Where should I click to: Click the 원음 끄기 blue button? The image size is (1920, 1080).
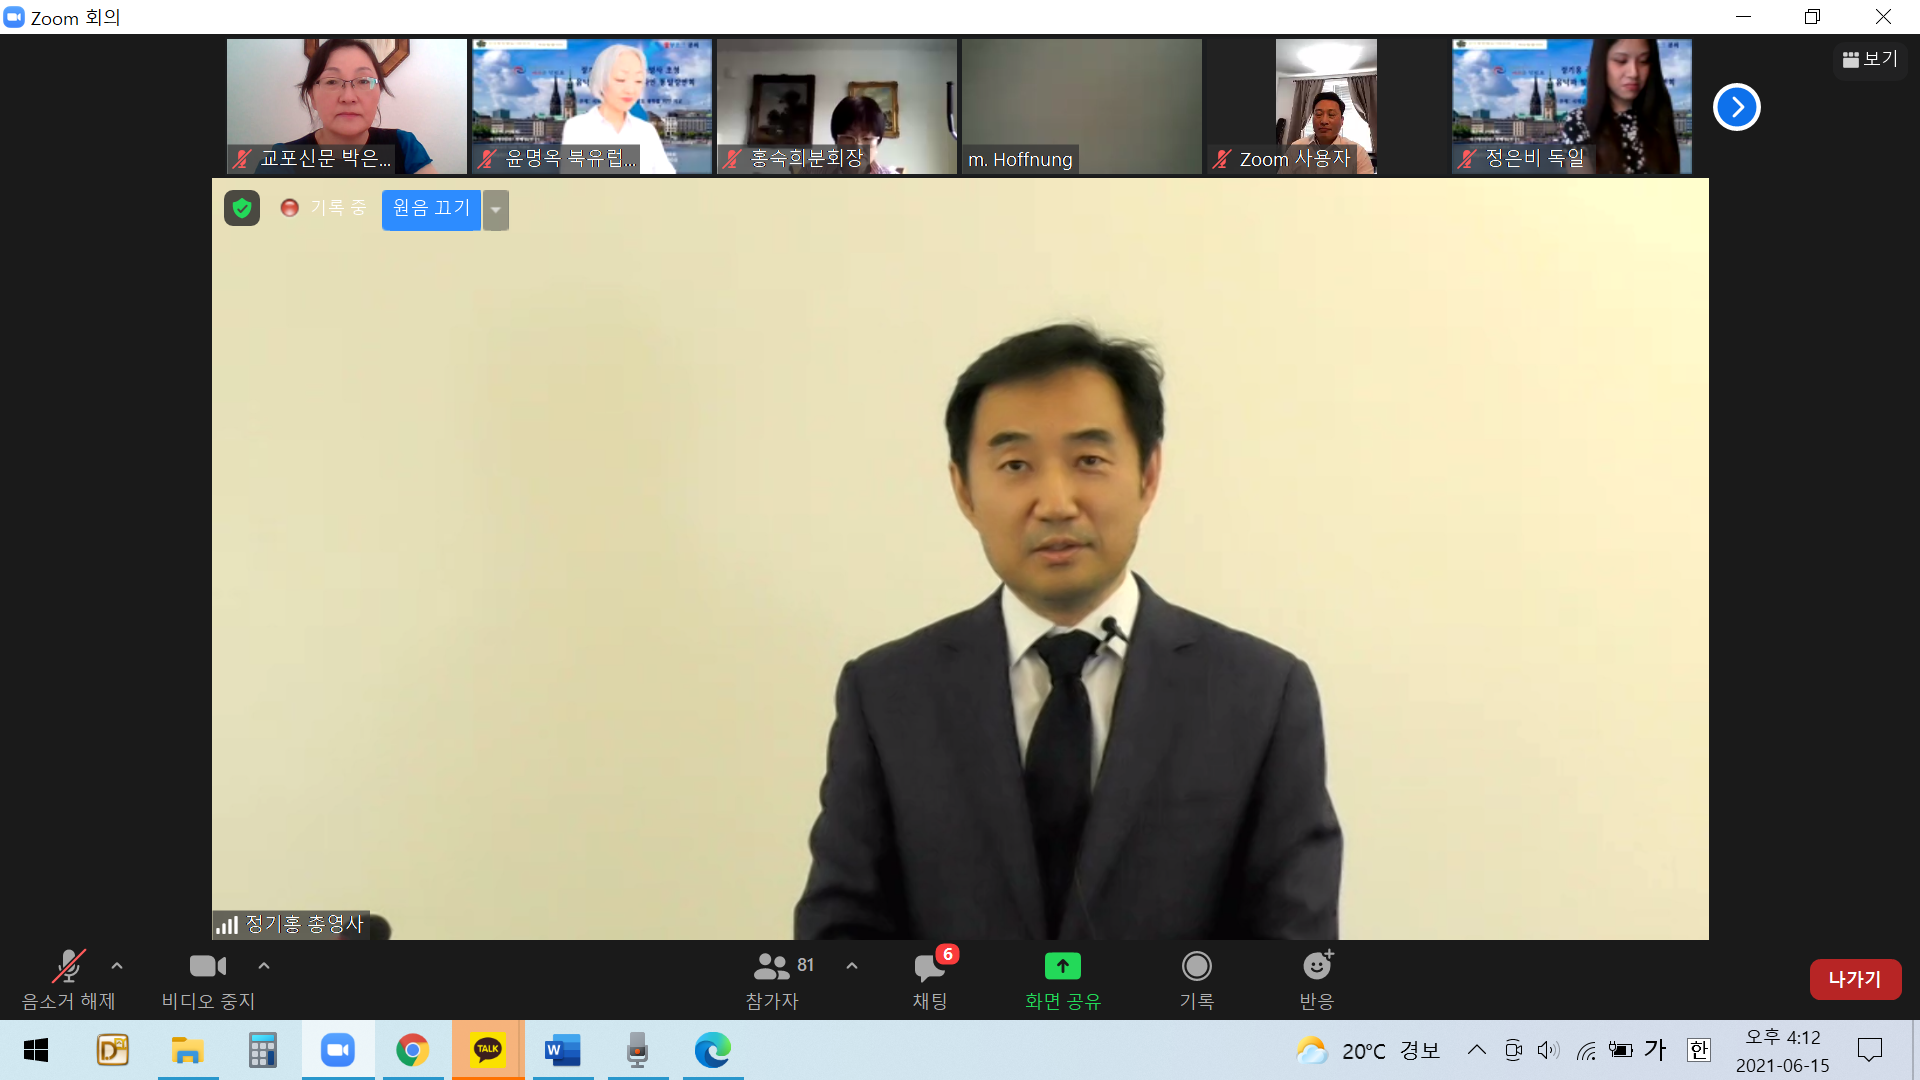[x=431, y=209]
